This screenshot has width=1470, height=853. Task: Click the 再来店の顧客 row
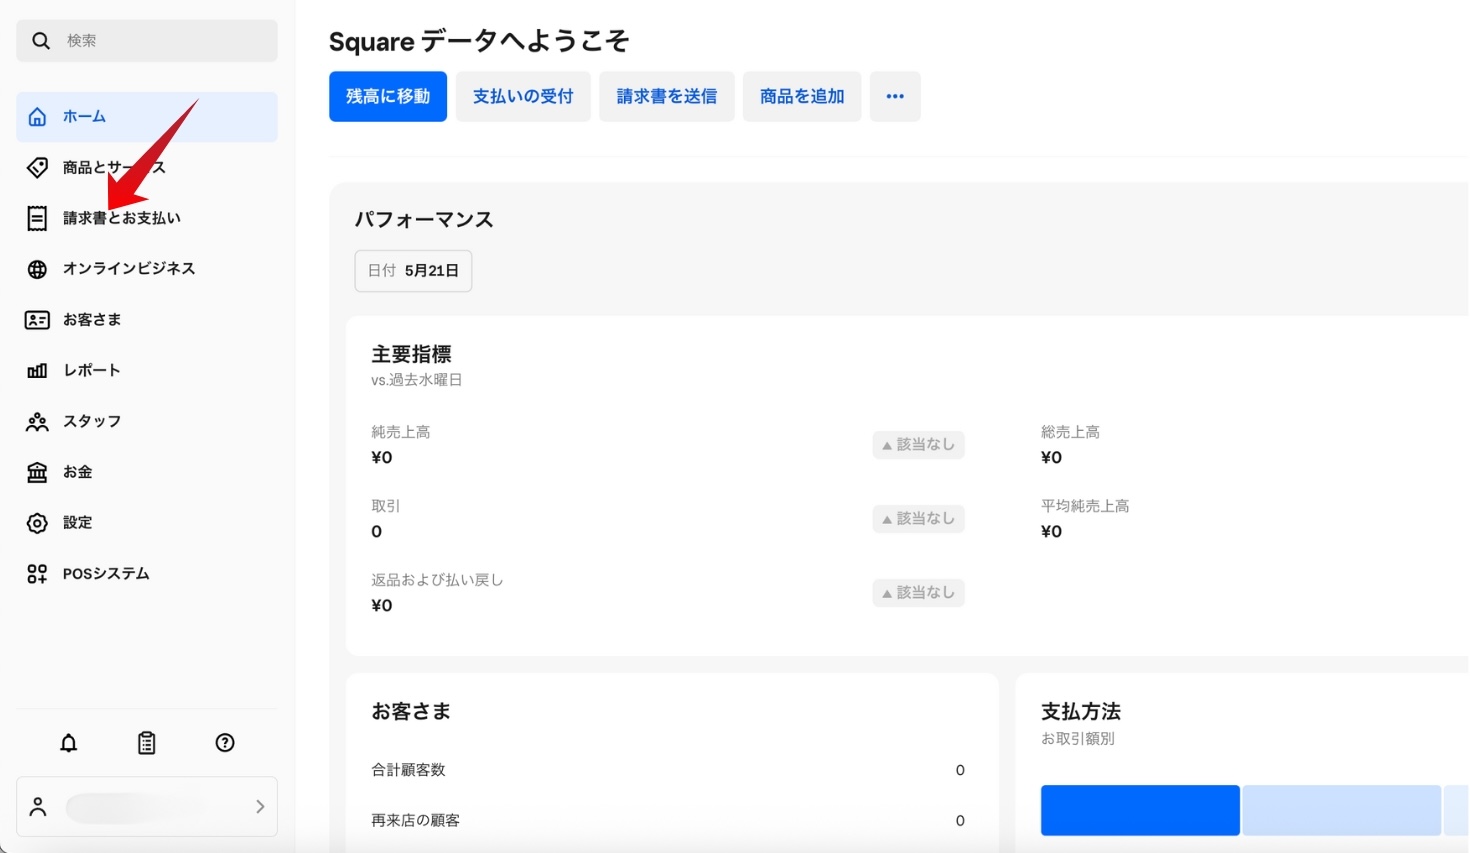tap(668, 821)
